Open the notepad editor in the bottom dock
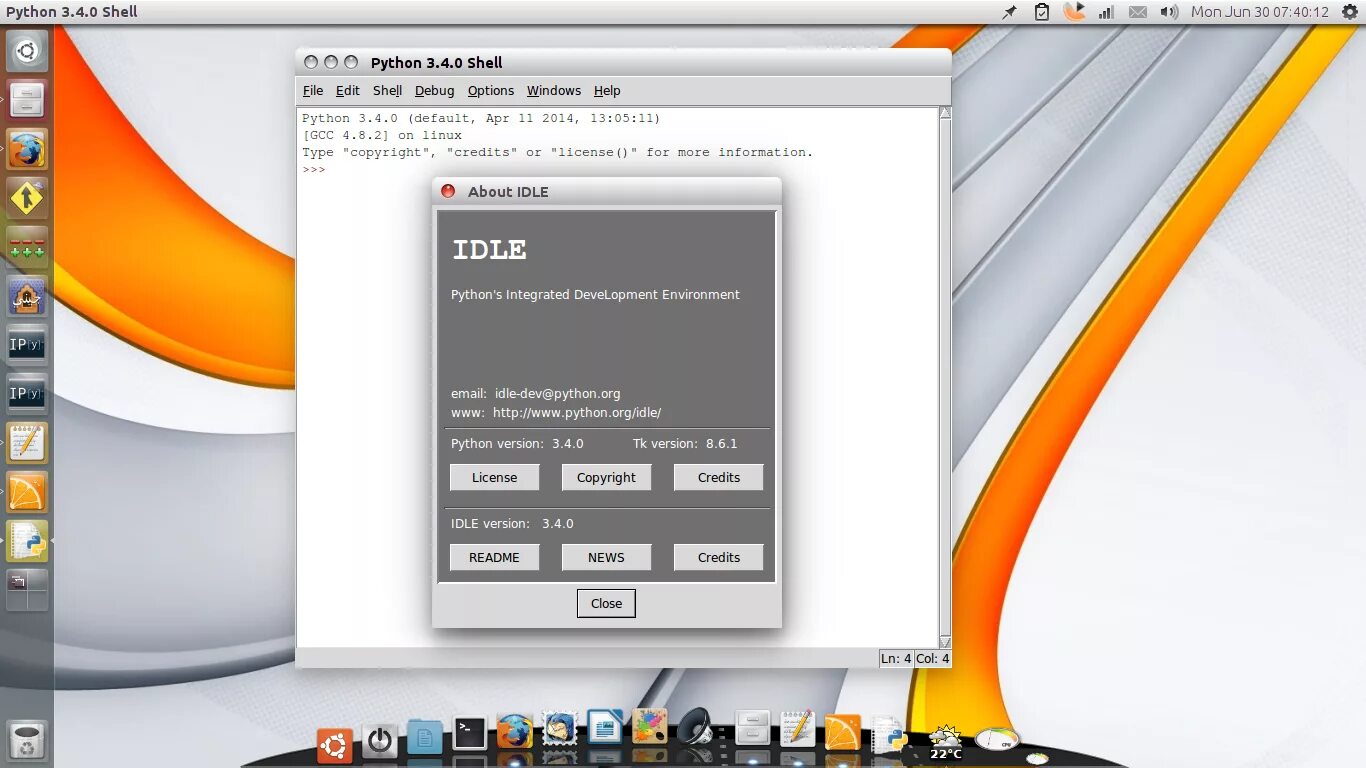This screenshot has height=768, width=1366. [x=797, y=728]
